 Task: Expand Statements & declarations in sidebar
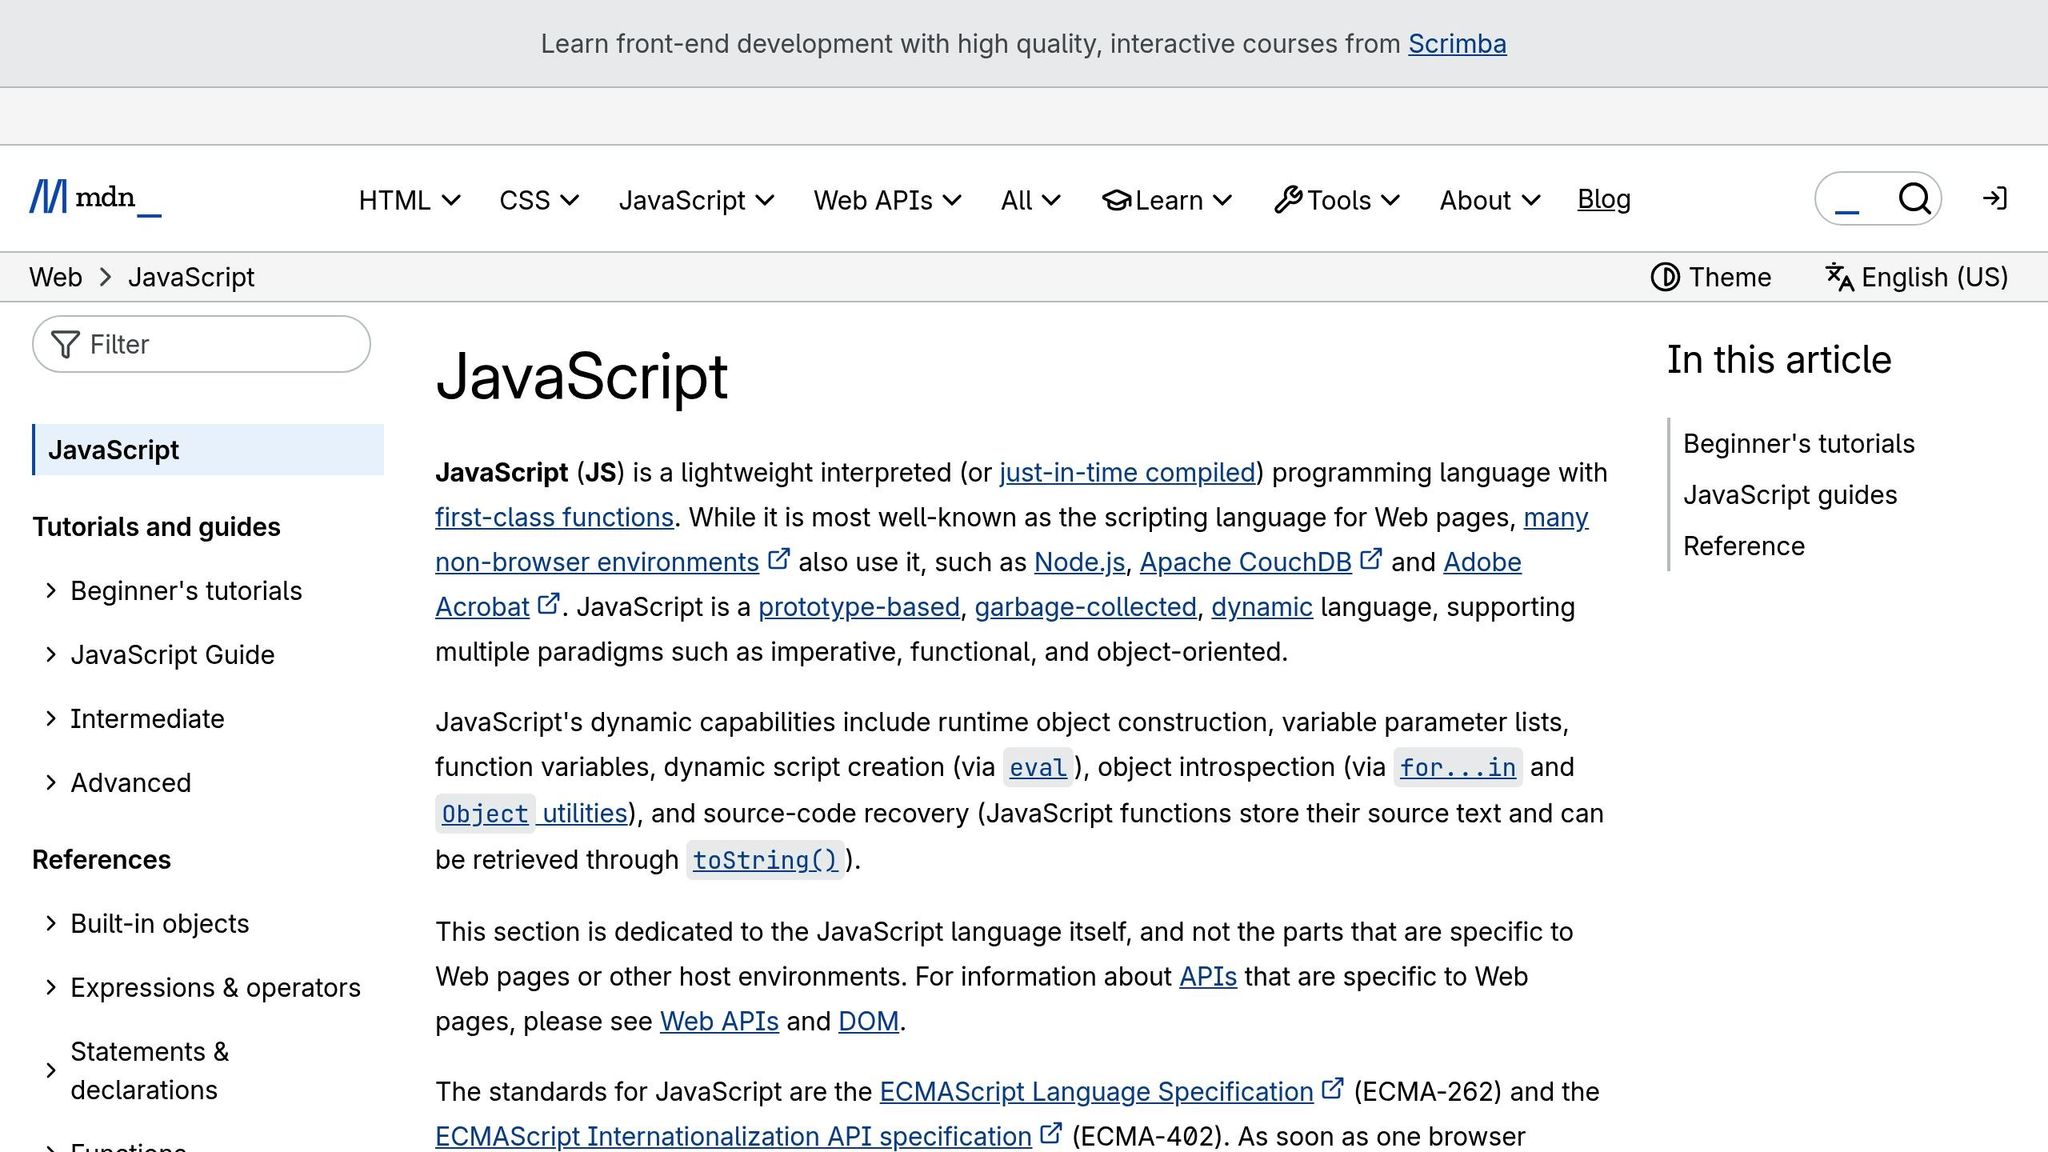(149, 1070)
